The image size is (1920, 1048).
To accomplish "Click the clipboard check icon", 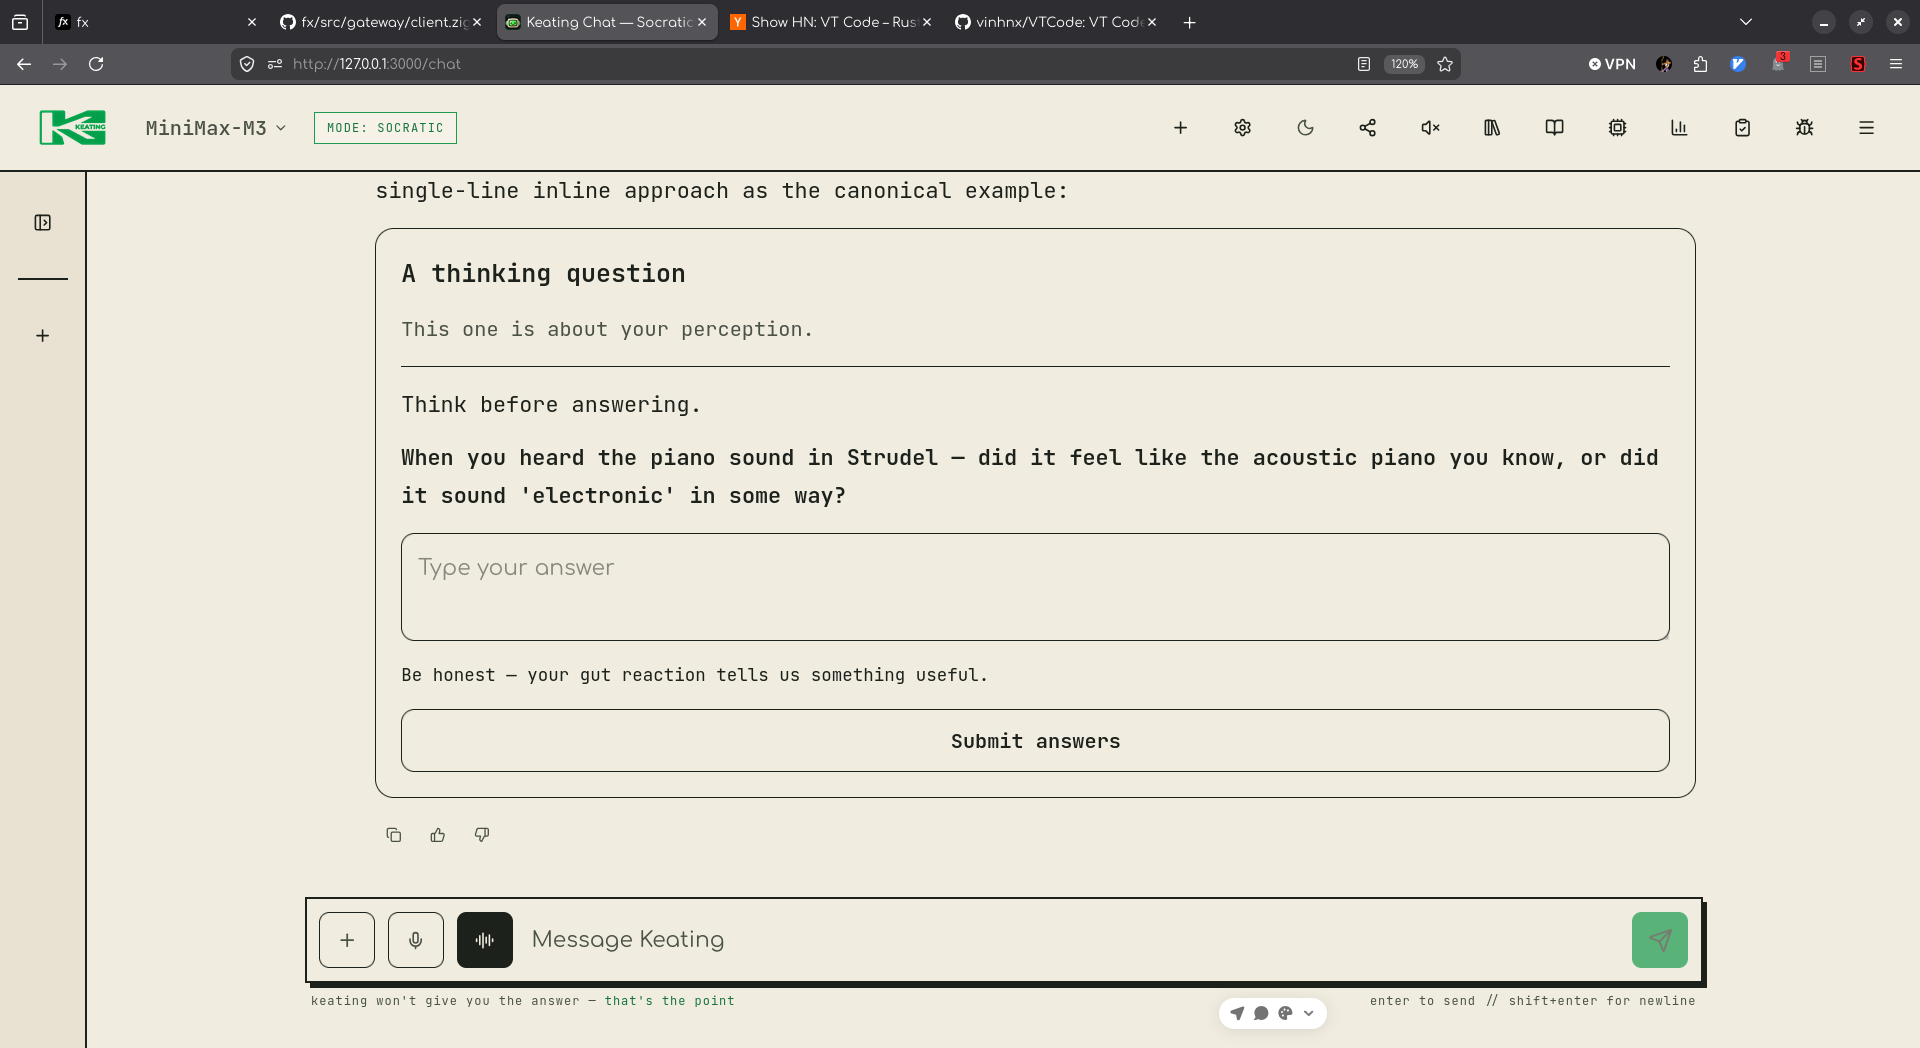I will point(1742,128).
